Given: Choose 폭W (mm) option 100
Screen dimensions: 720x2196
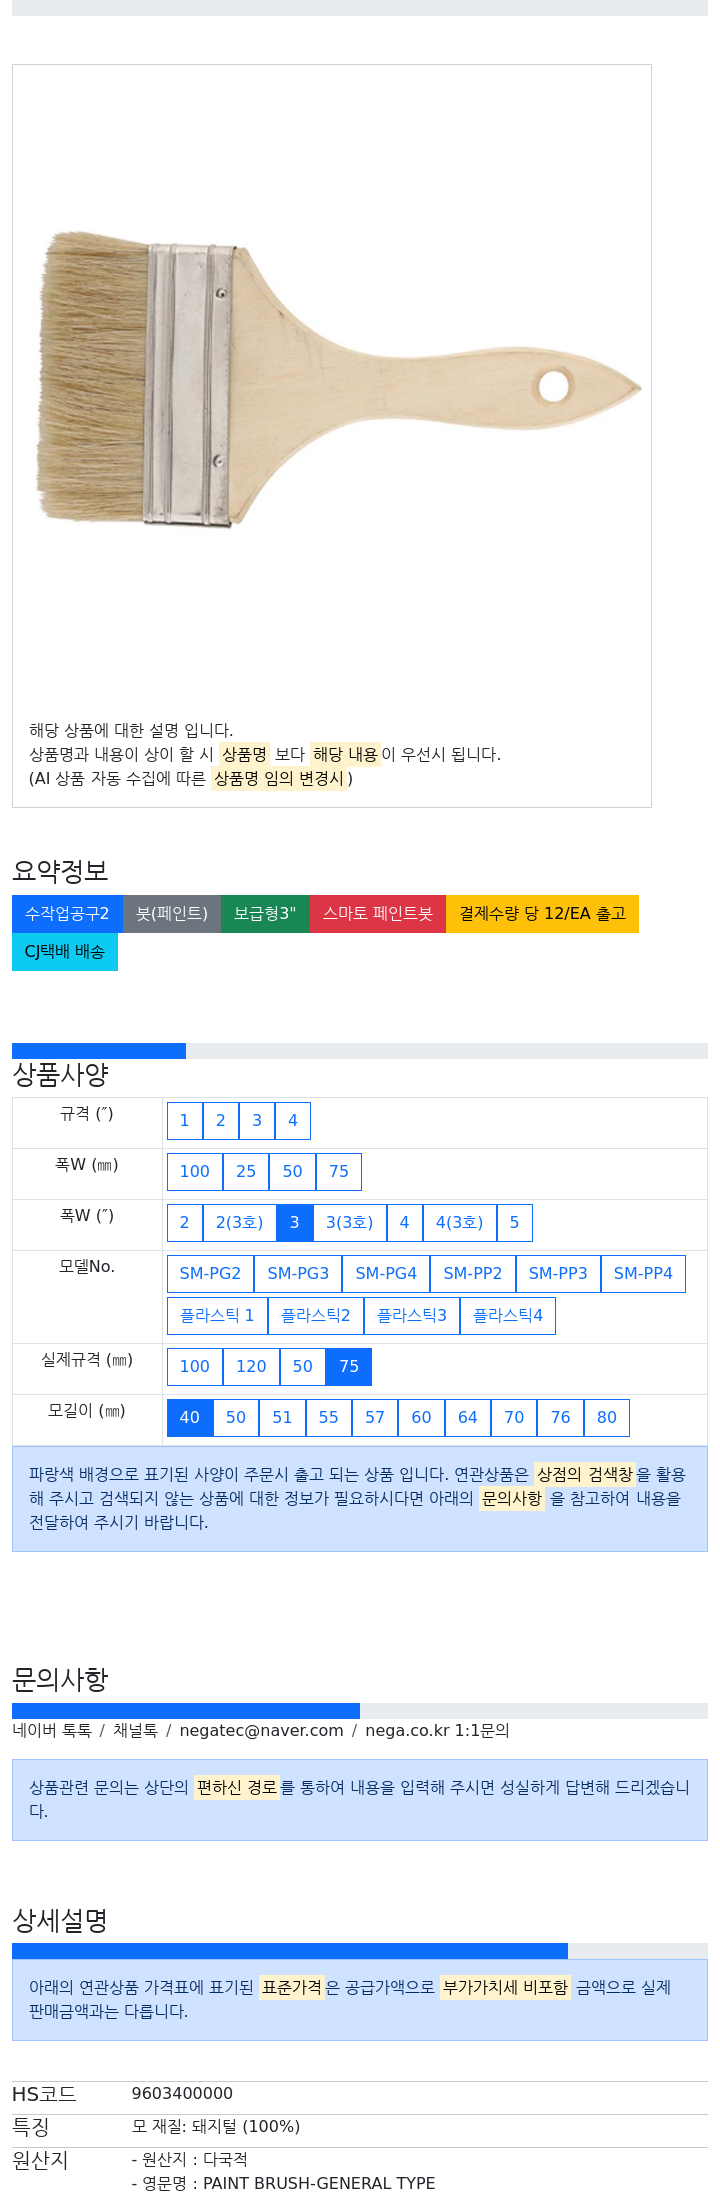Looking at the screenshot, I should click(x=195, y=1172).
